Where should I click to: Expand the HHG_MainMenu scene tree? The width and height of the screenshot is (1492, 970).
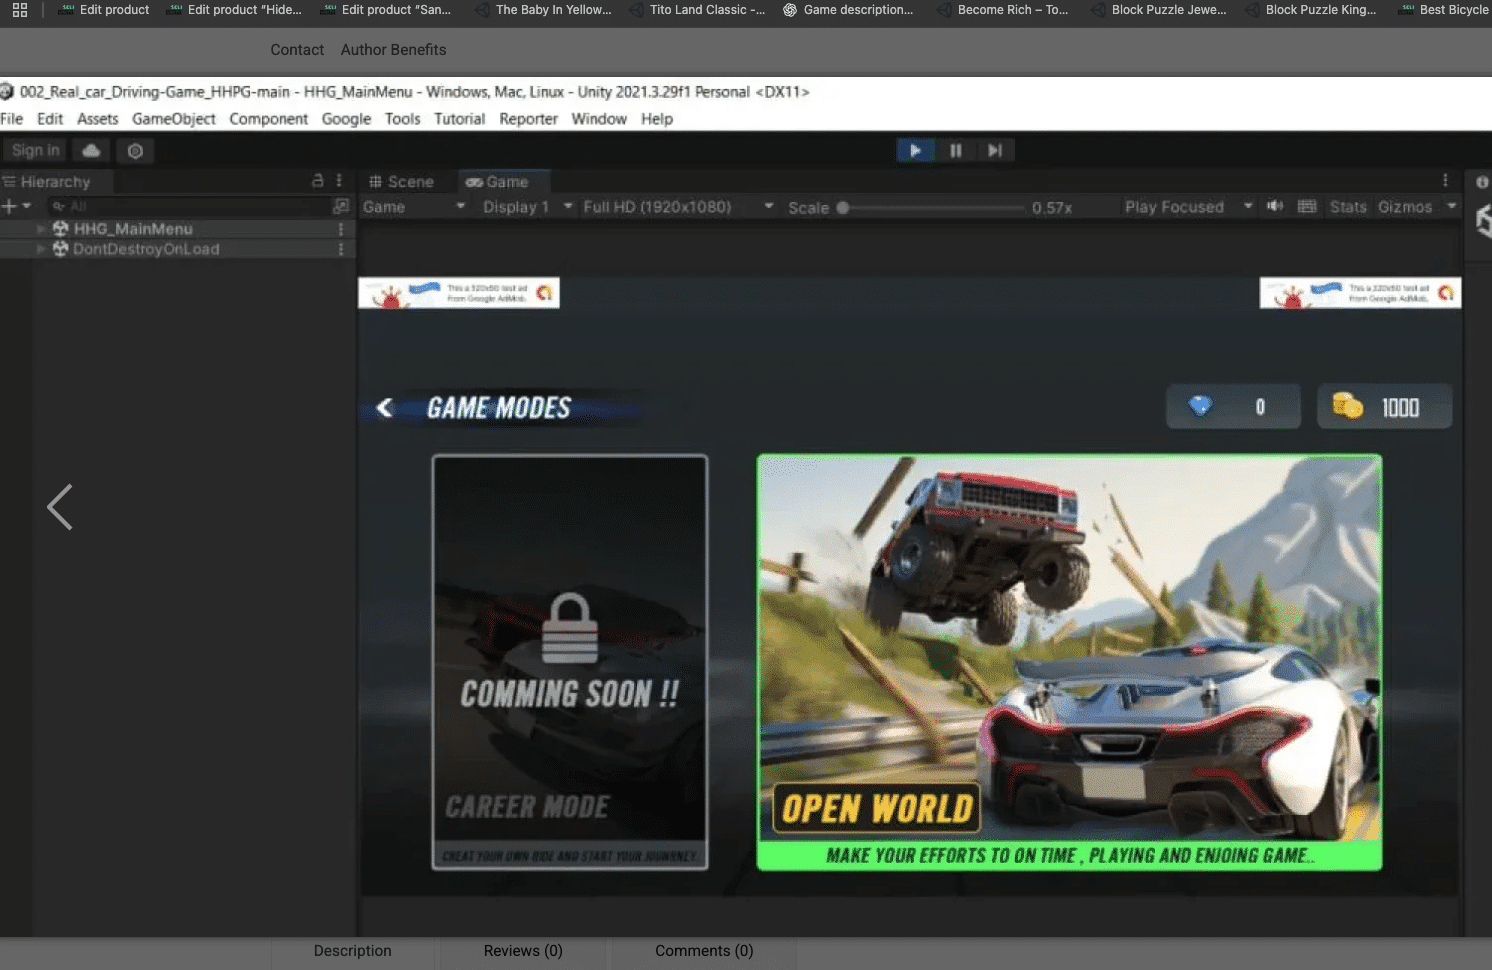(x=41, y=229)
